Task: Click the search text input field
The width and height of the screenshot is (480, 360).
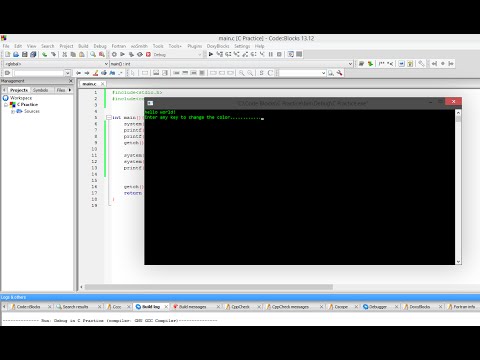Action: (39, 73)
